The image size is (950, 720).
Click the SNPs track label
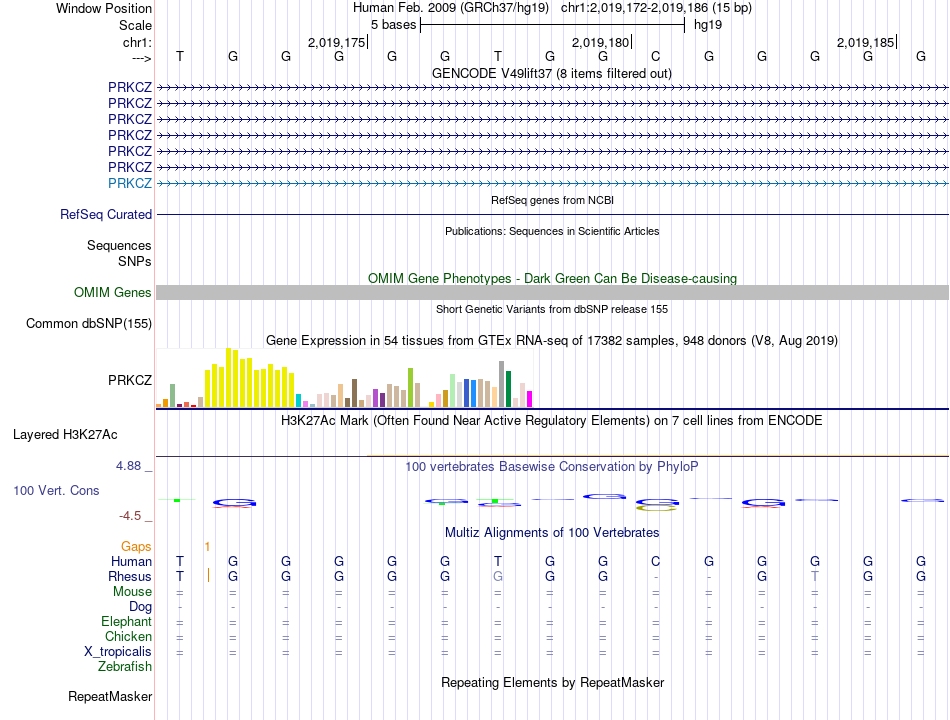(135, 261)
